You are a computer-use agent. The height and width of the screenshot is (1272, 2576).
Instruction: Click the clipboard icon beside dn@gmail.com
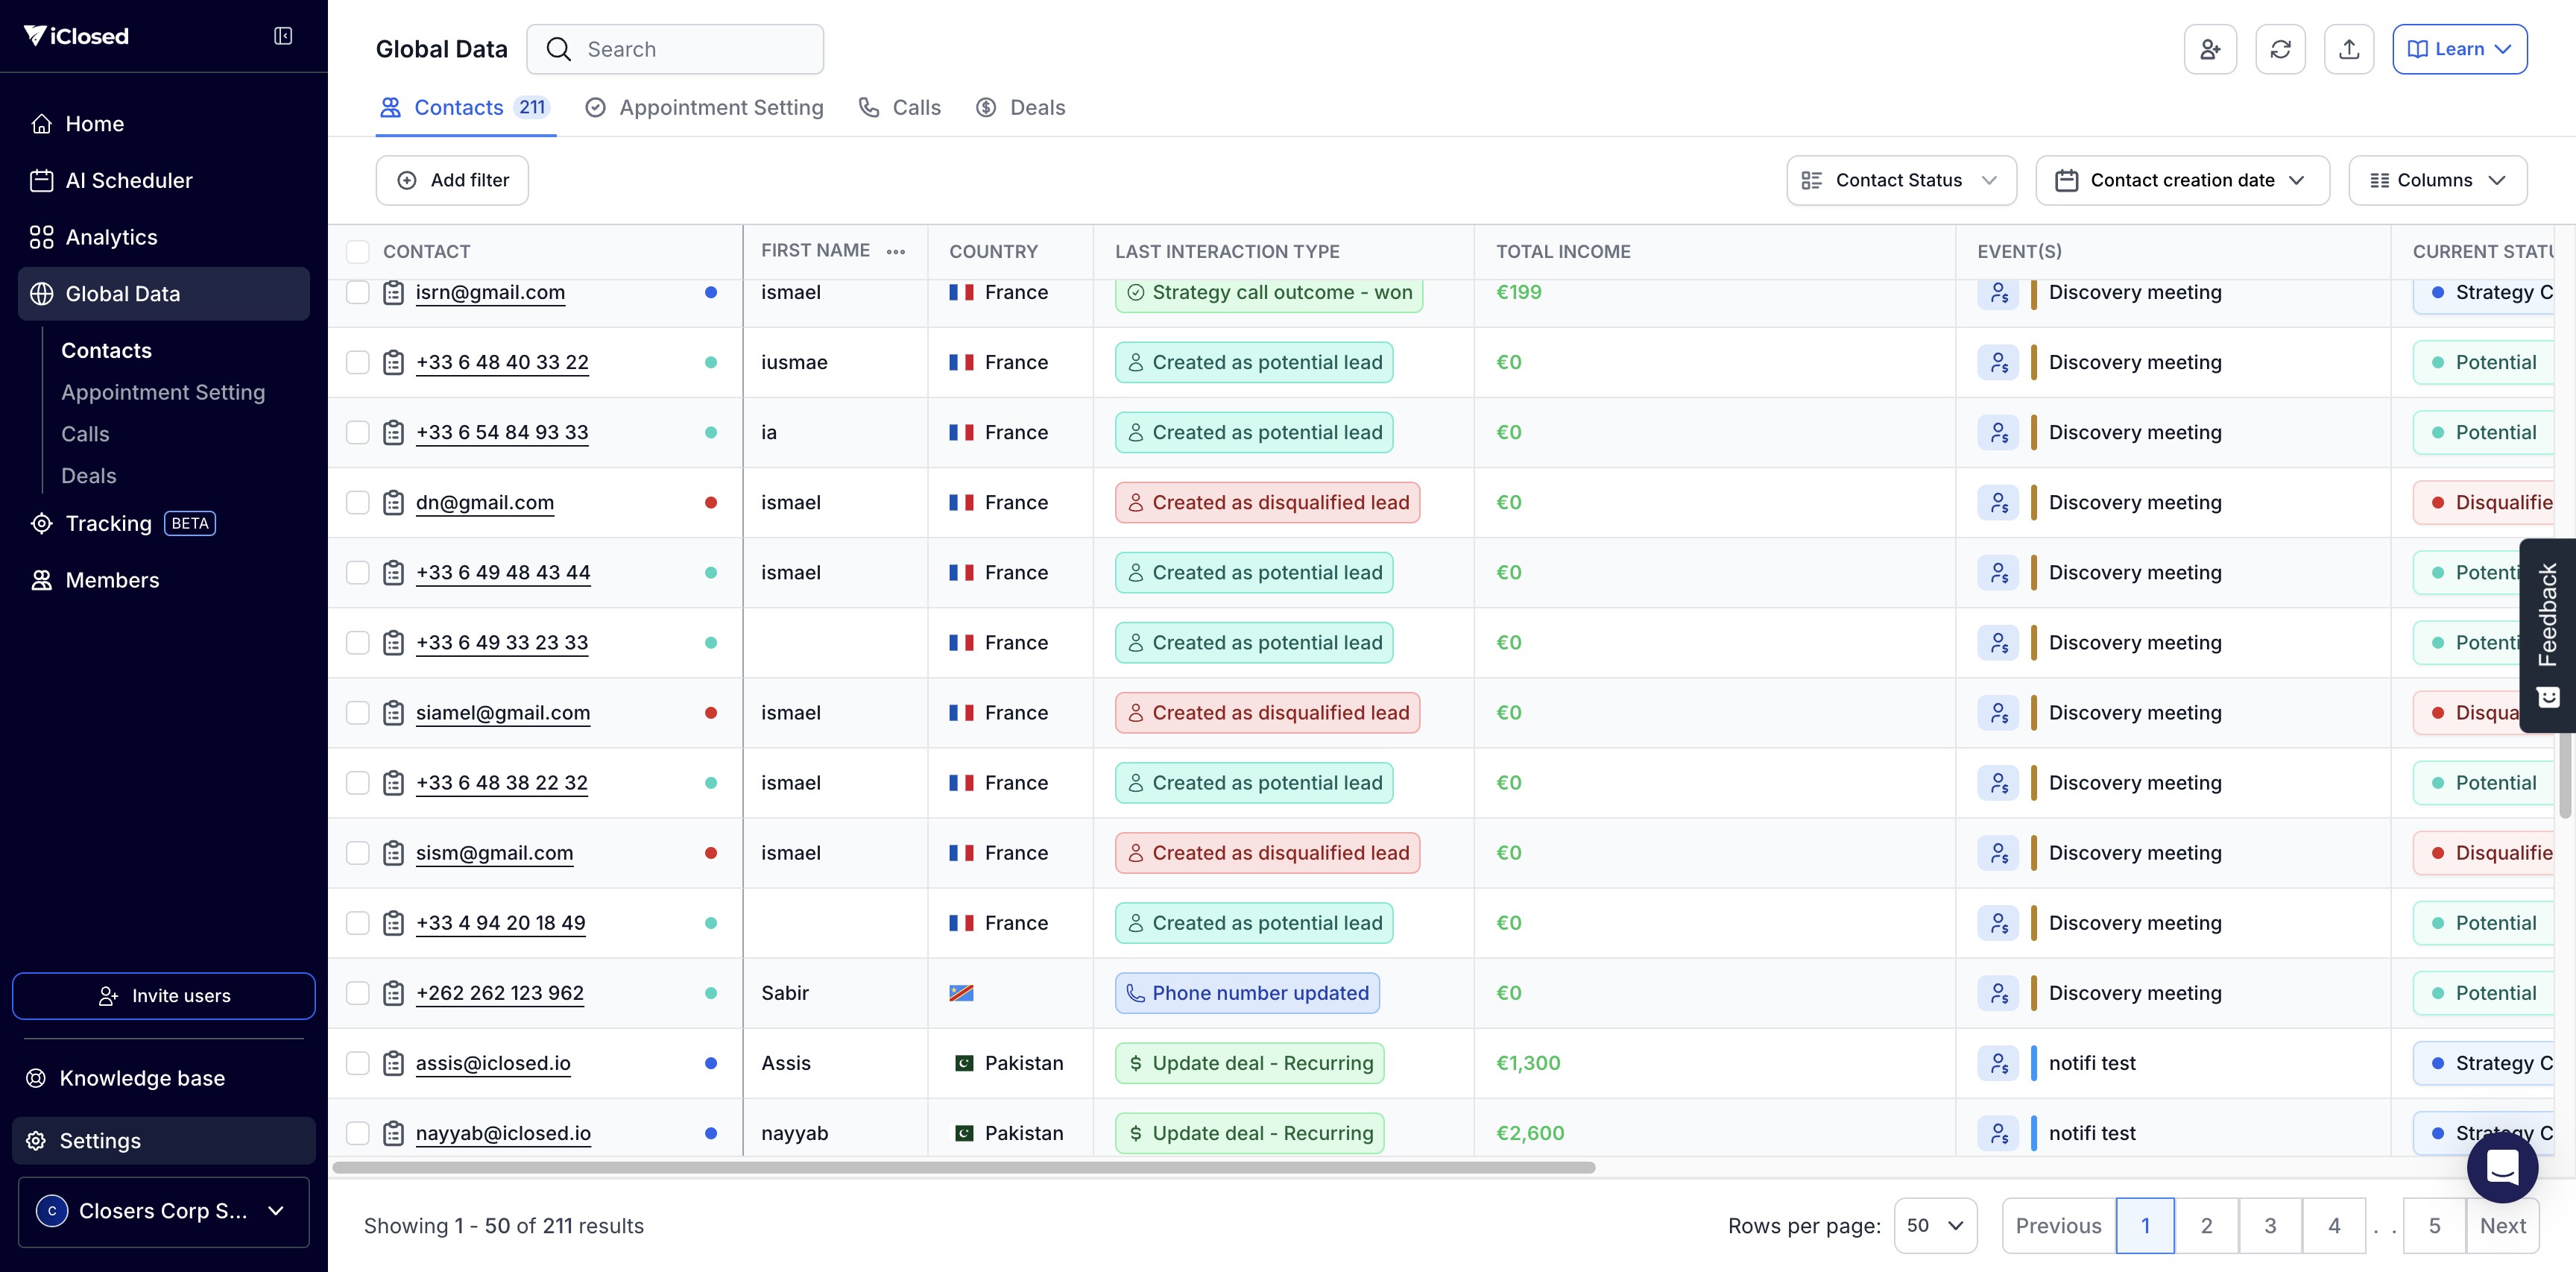click(x=393, y=502)
